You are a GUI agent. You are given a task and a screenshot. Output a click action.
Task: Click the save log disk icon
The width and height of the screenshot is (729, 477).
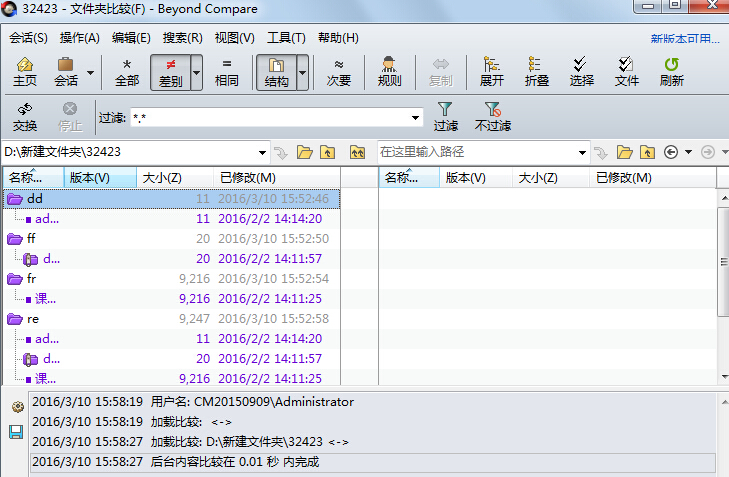[16, 432]
